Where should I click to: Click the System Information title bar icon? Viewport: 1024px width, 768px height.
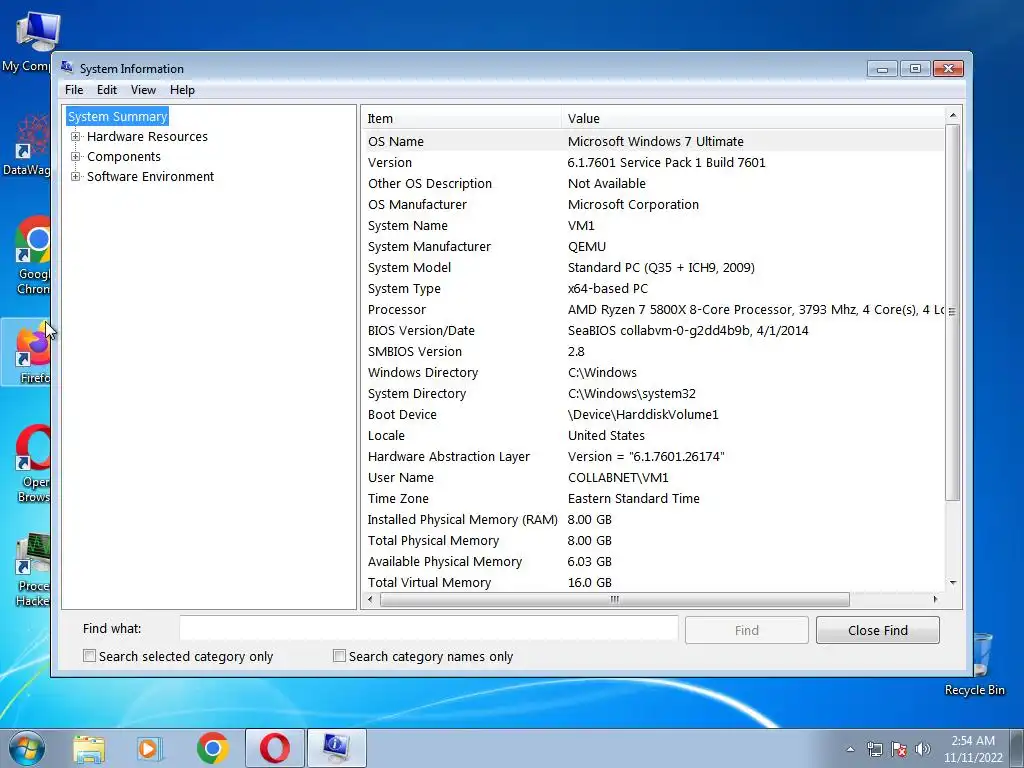click(67, 67)
